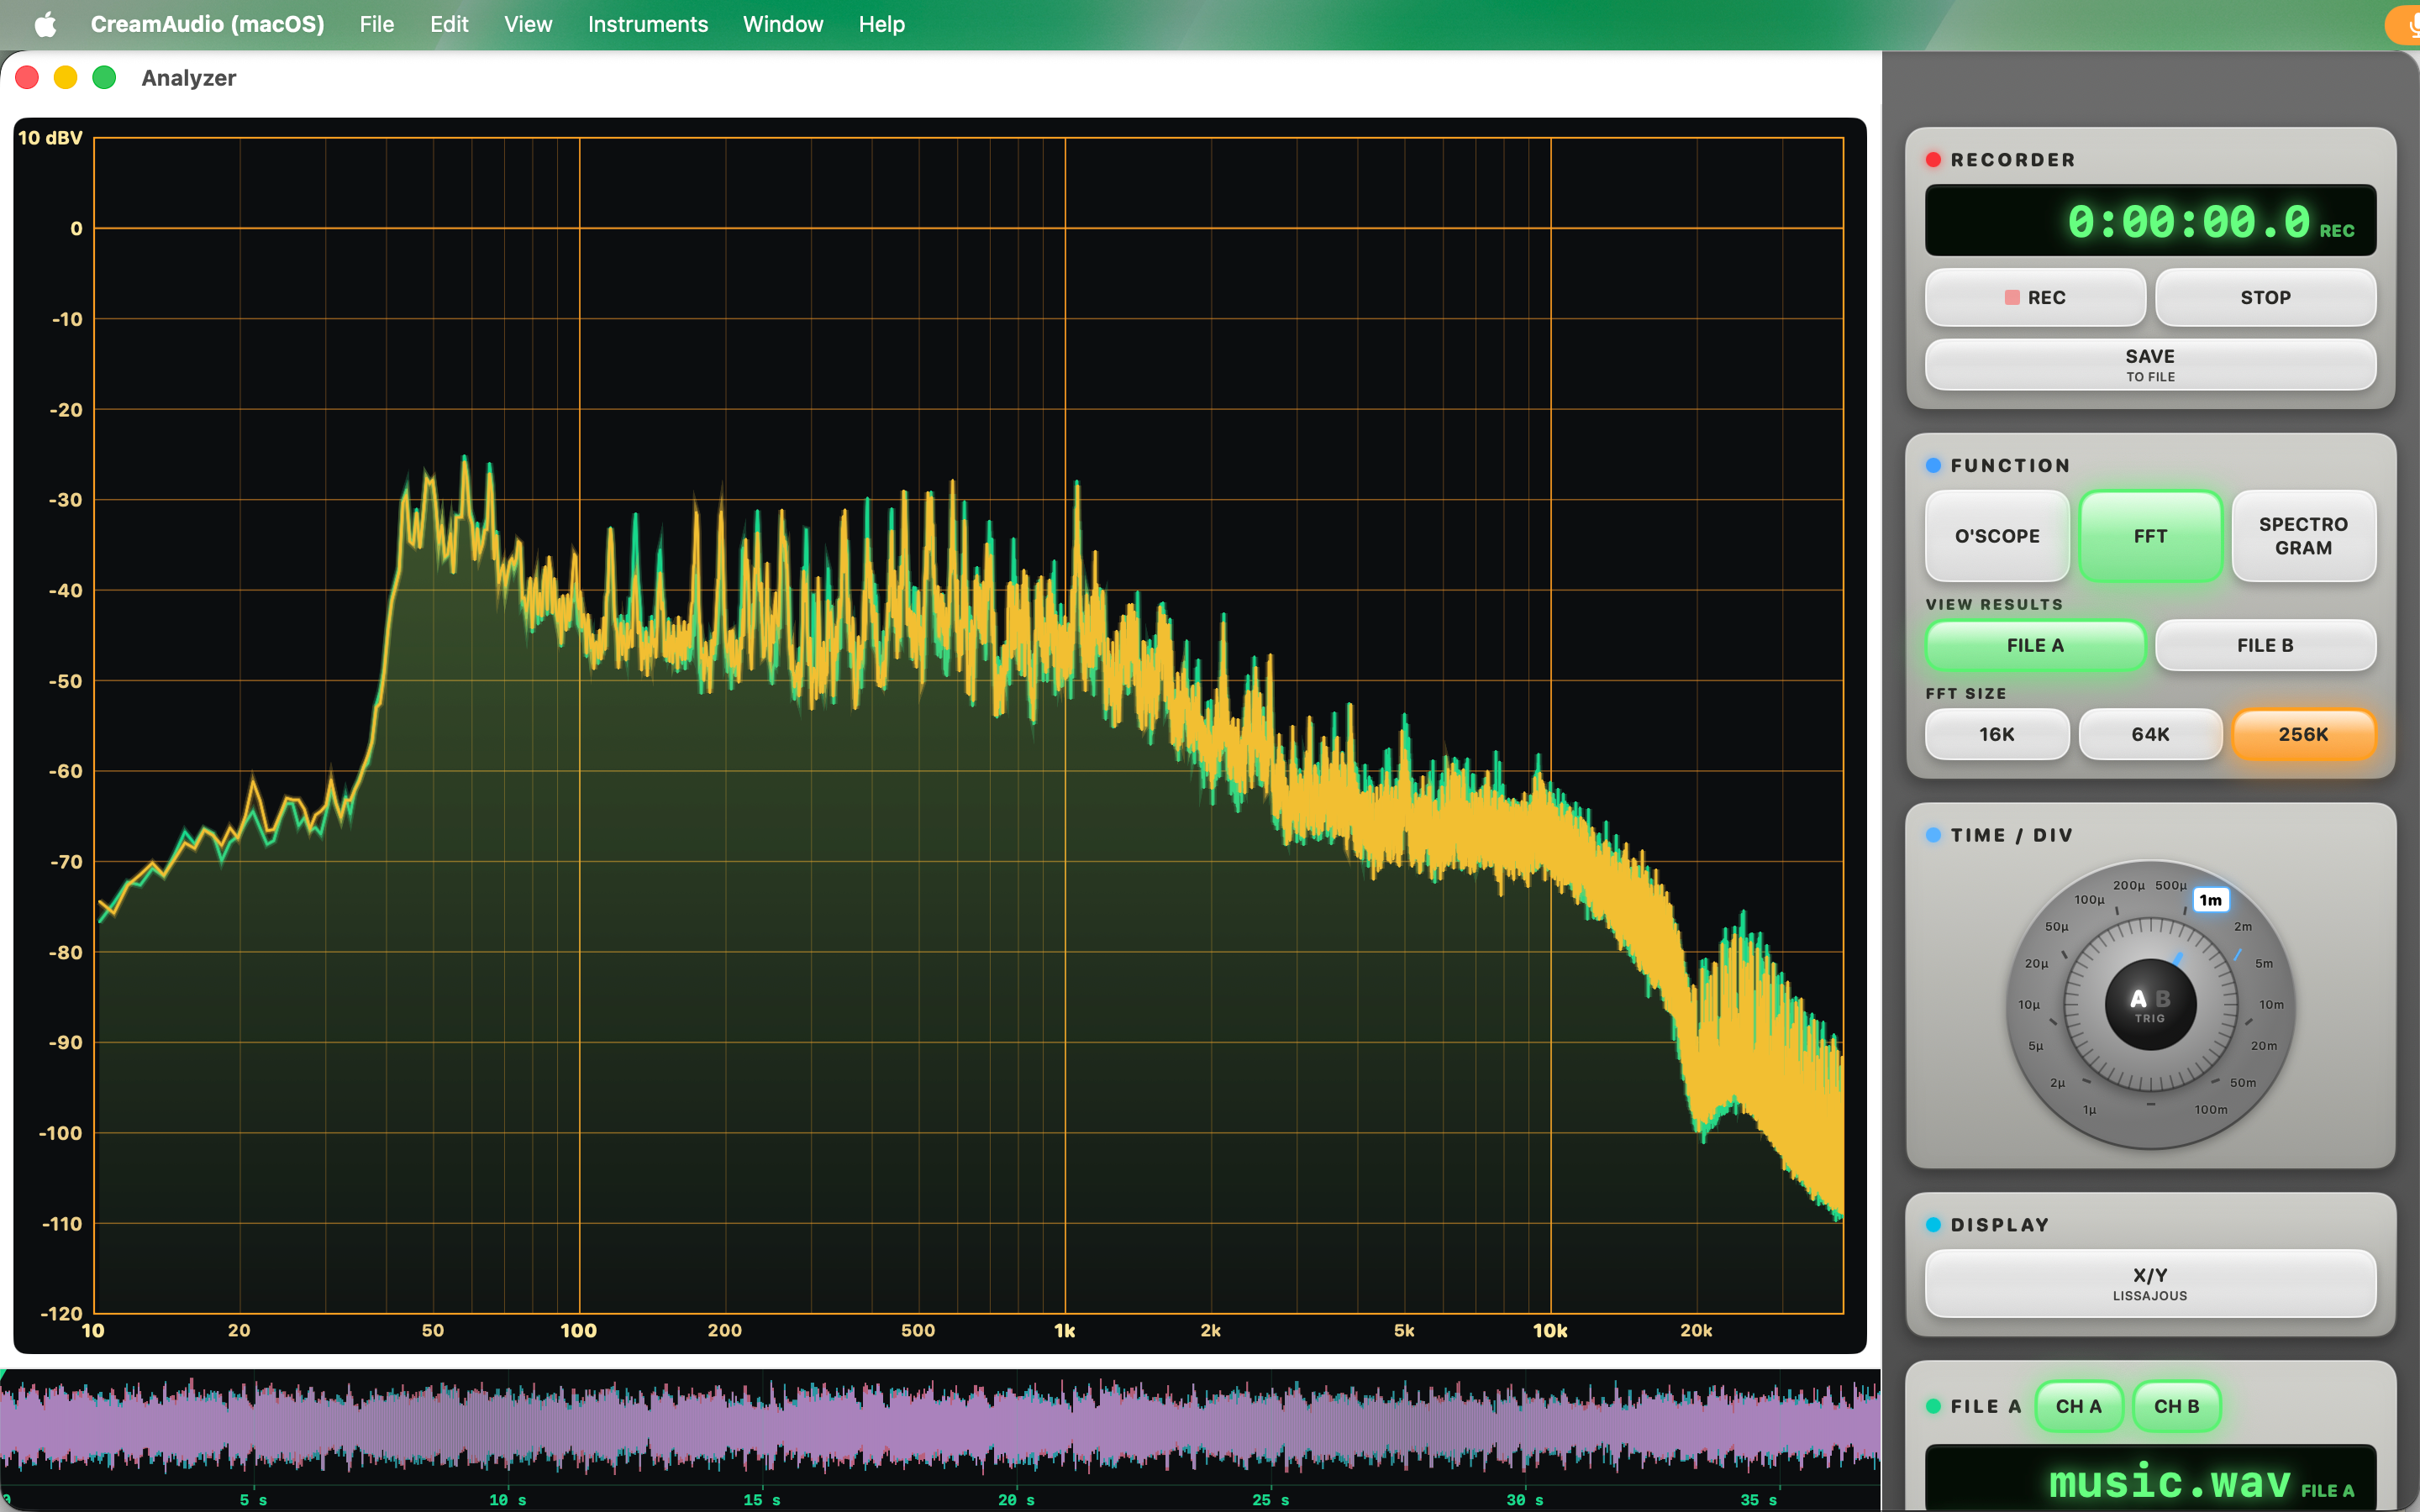
Task: Open the Instruments menu
Action: [x=647, y=24]
